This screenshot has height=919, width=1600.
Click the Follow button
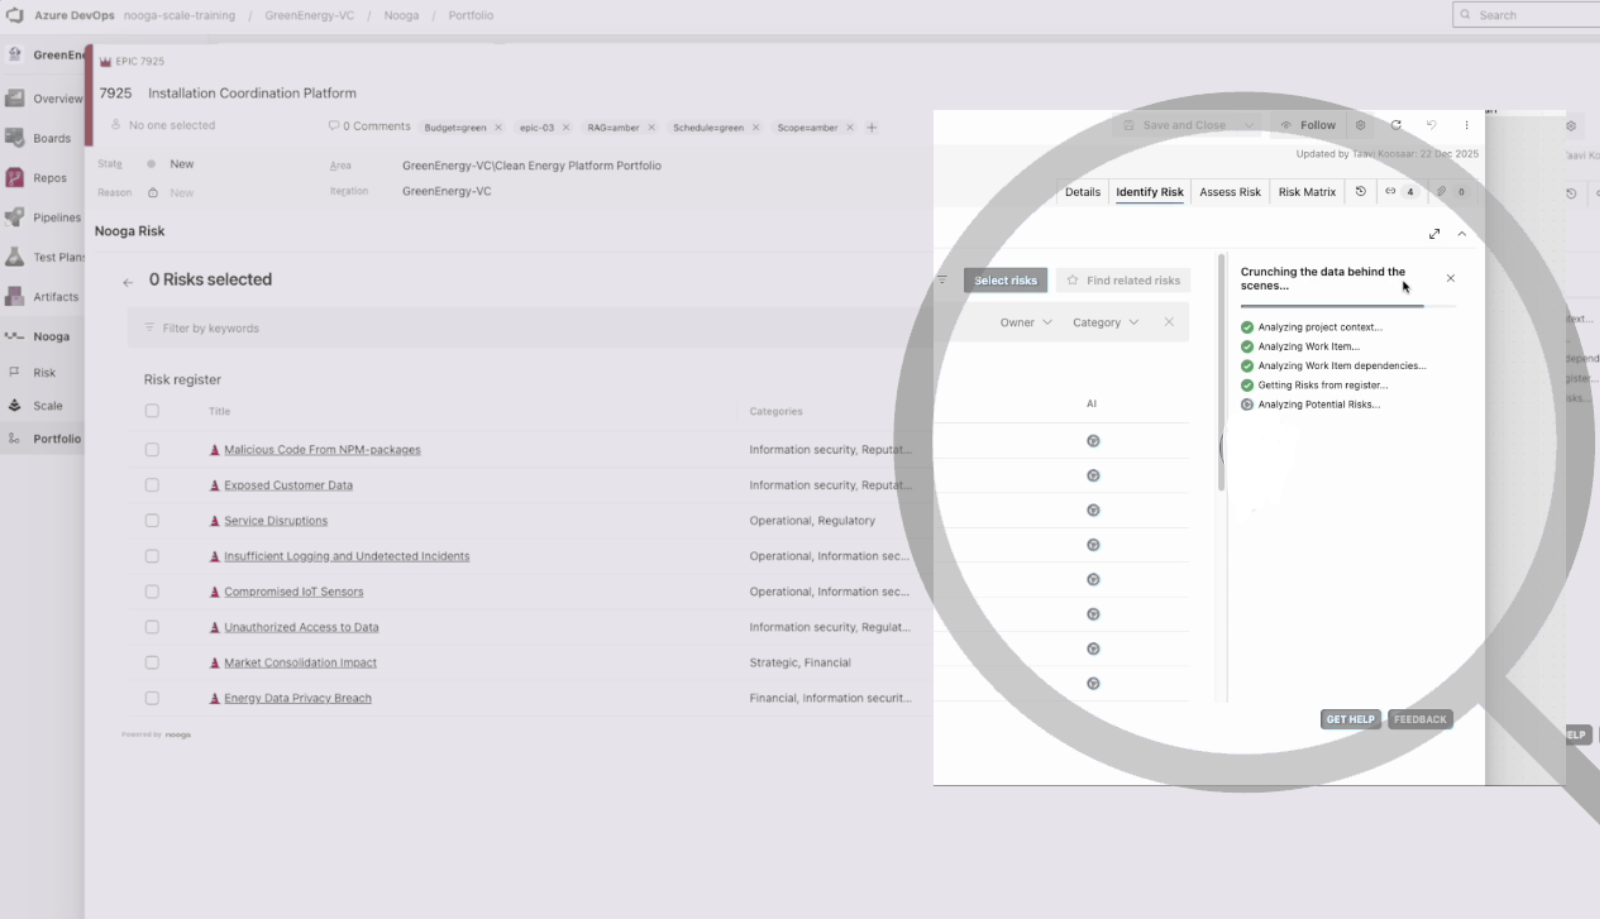[1308, 125]
